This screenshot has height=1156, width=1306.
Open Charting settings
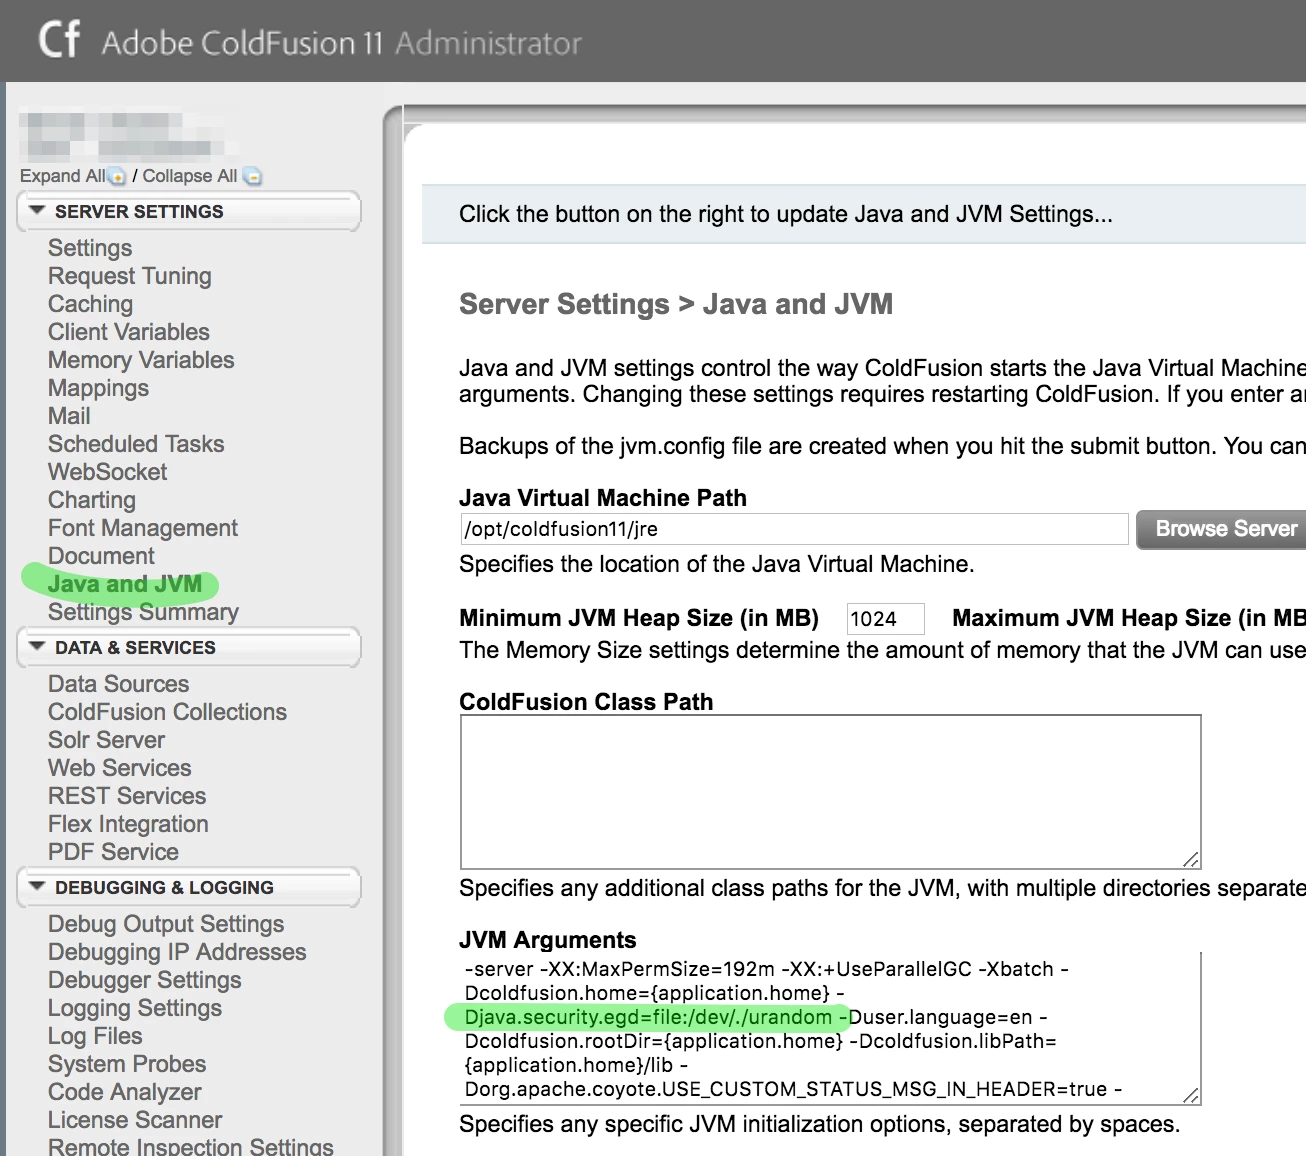[92, 500]
